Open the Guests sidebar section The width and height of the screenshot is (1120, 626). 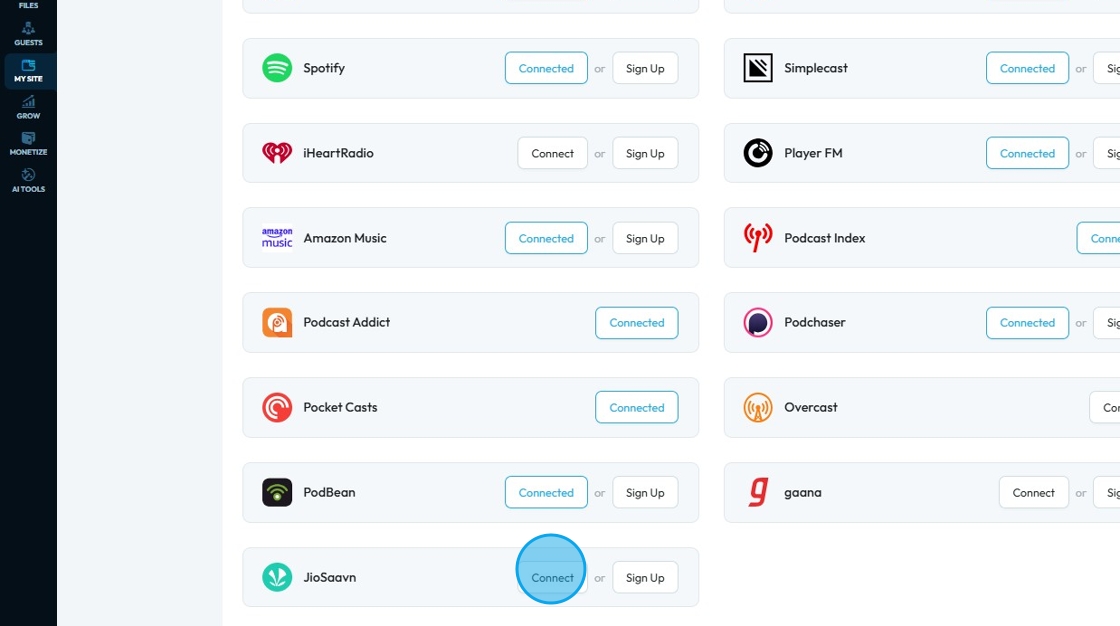(28, 34)
